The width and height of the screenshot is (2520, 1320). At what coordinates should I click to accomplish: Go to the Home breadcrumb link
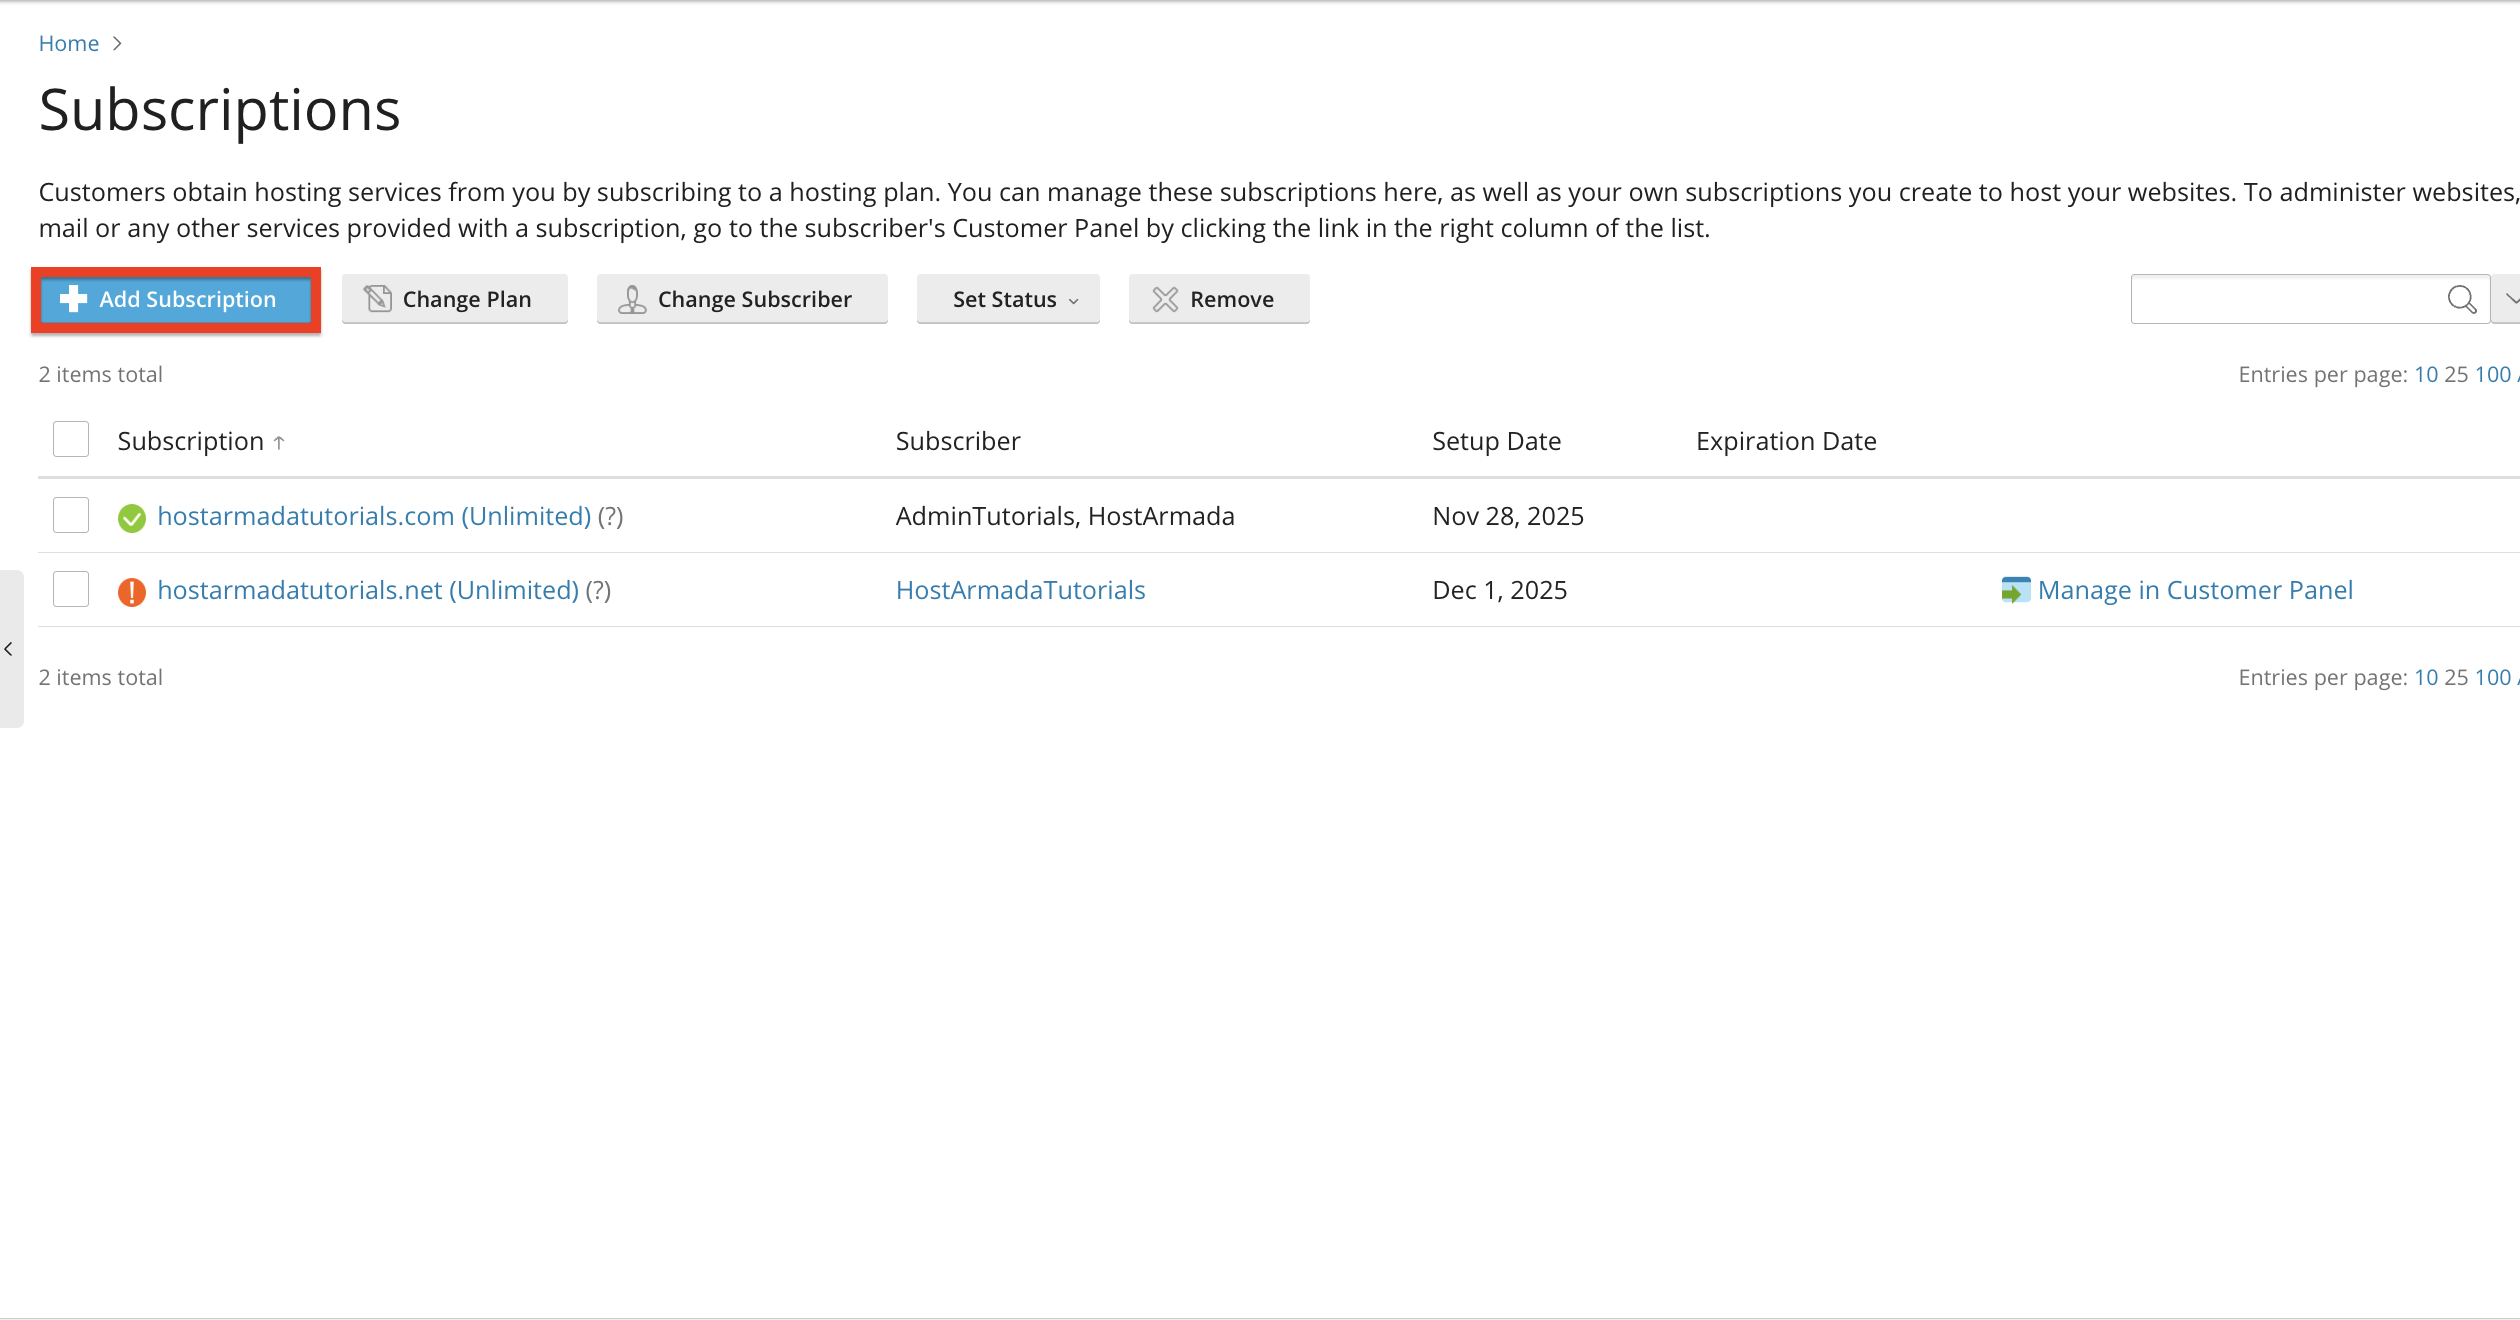tap(69, 44)
